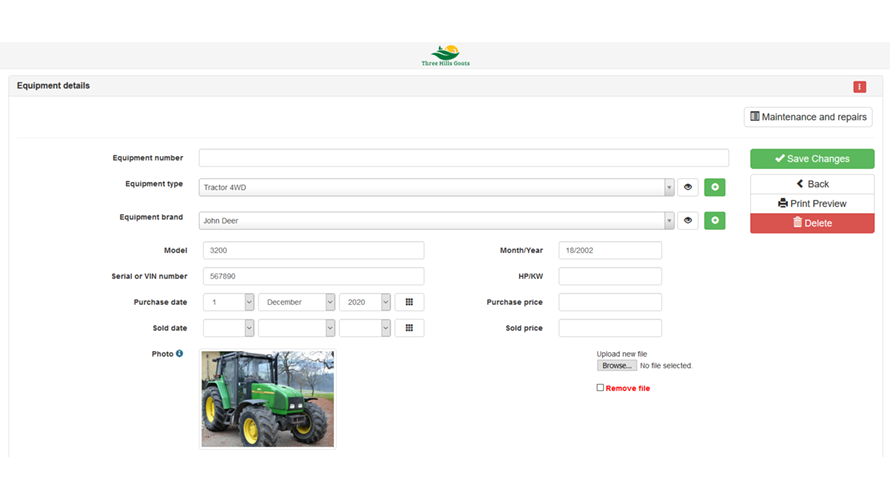Click the Three Hills Goats logo

(x=446, y=56)
